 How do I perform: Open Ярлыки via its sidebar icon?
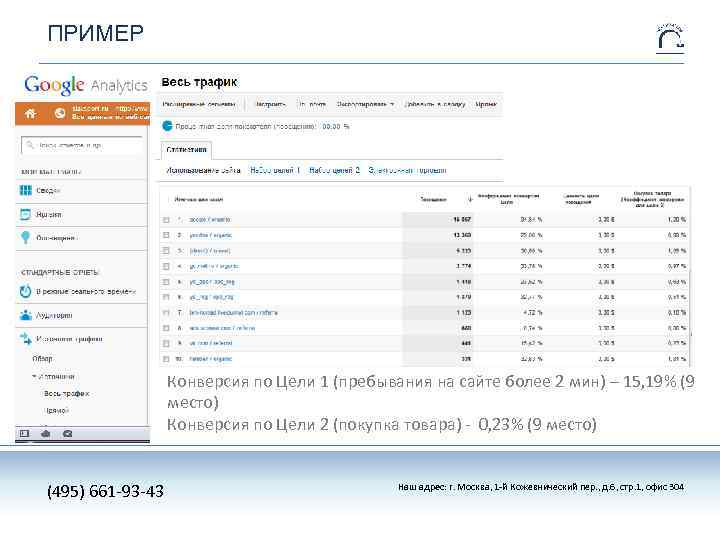coord(26,214)
